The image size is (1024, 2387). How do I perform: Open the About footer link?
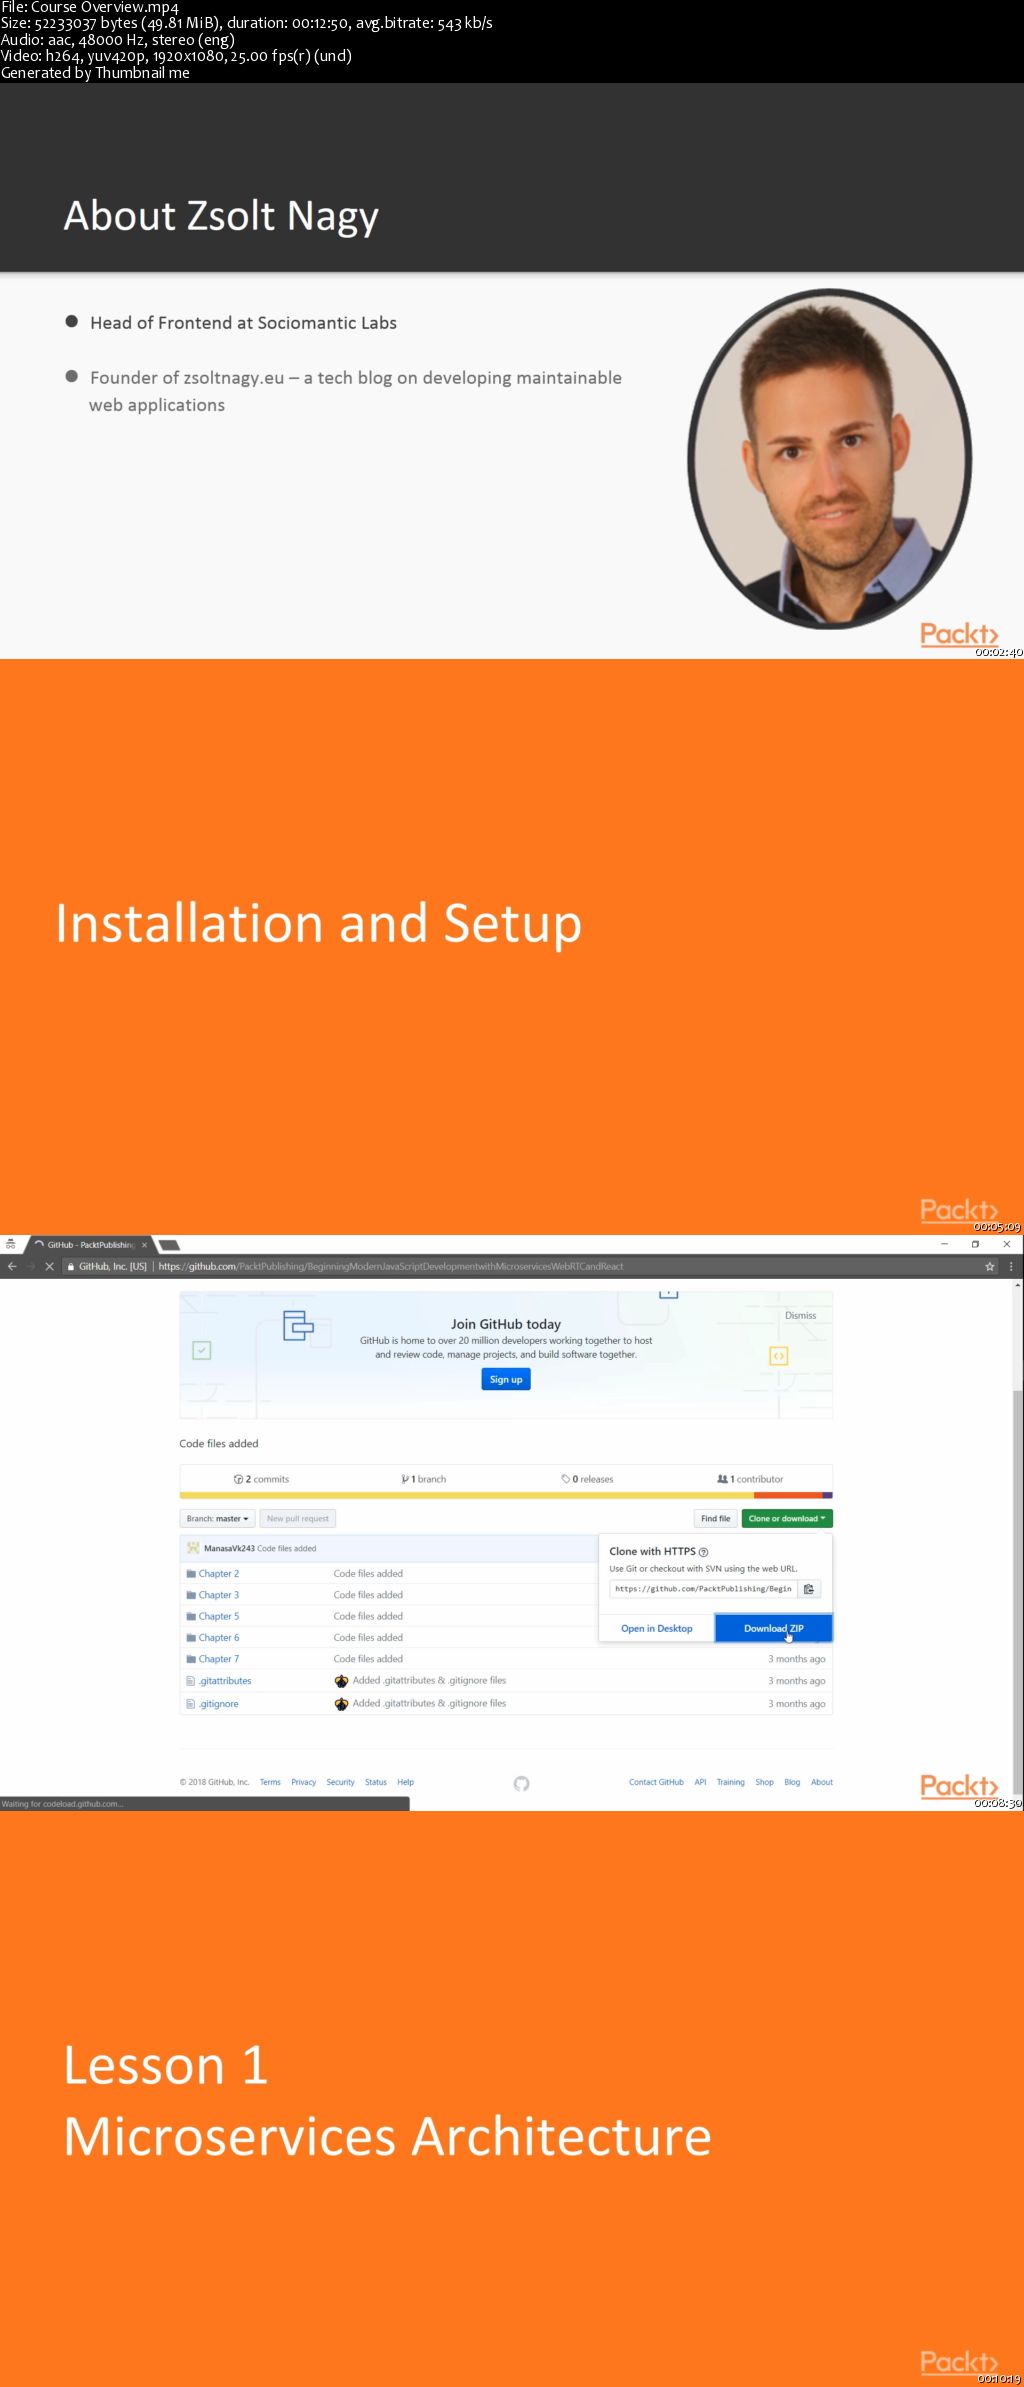(822, 1782)
